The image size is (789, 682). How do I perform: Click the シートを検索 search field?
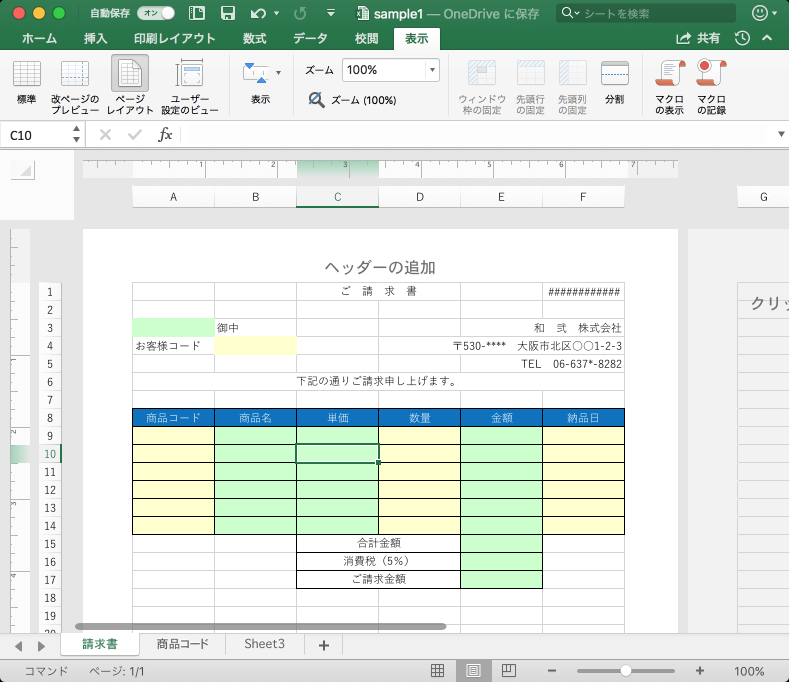coord(646,13)
